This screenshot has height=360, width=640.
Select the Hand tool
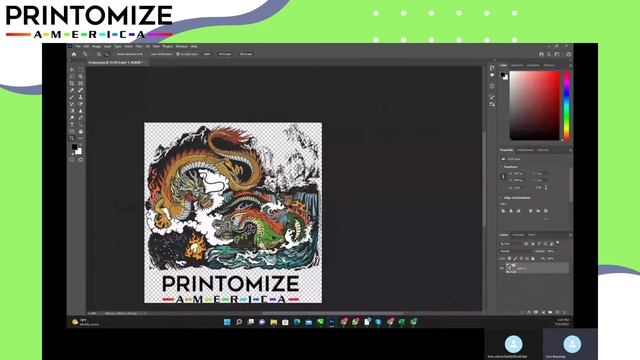[x=80, y=131]
